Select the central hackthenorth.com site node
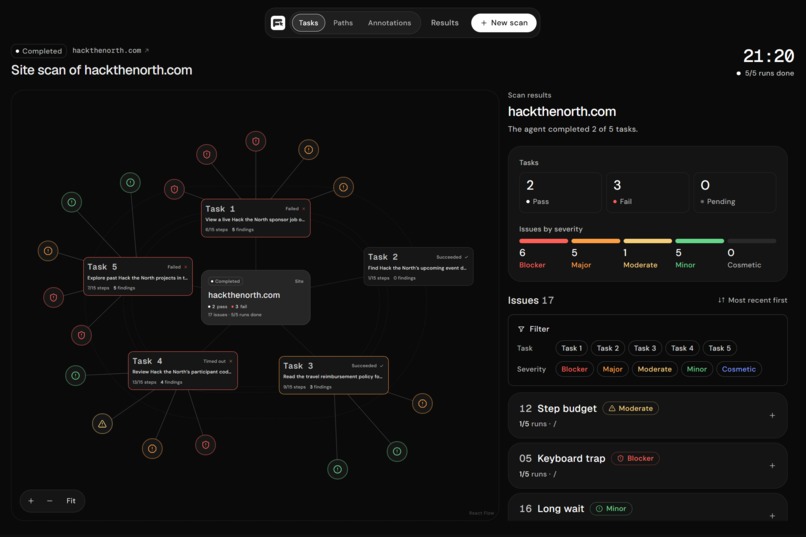Image resolution: width=806 pixels, height=537 pixels. pyautogui.click(x=255, y=298)
